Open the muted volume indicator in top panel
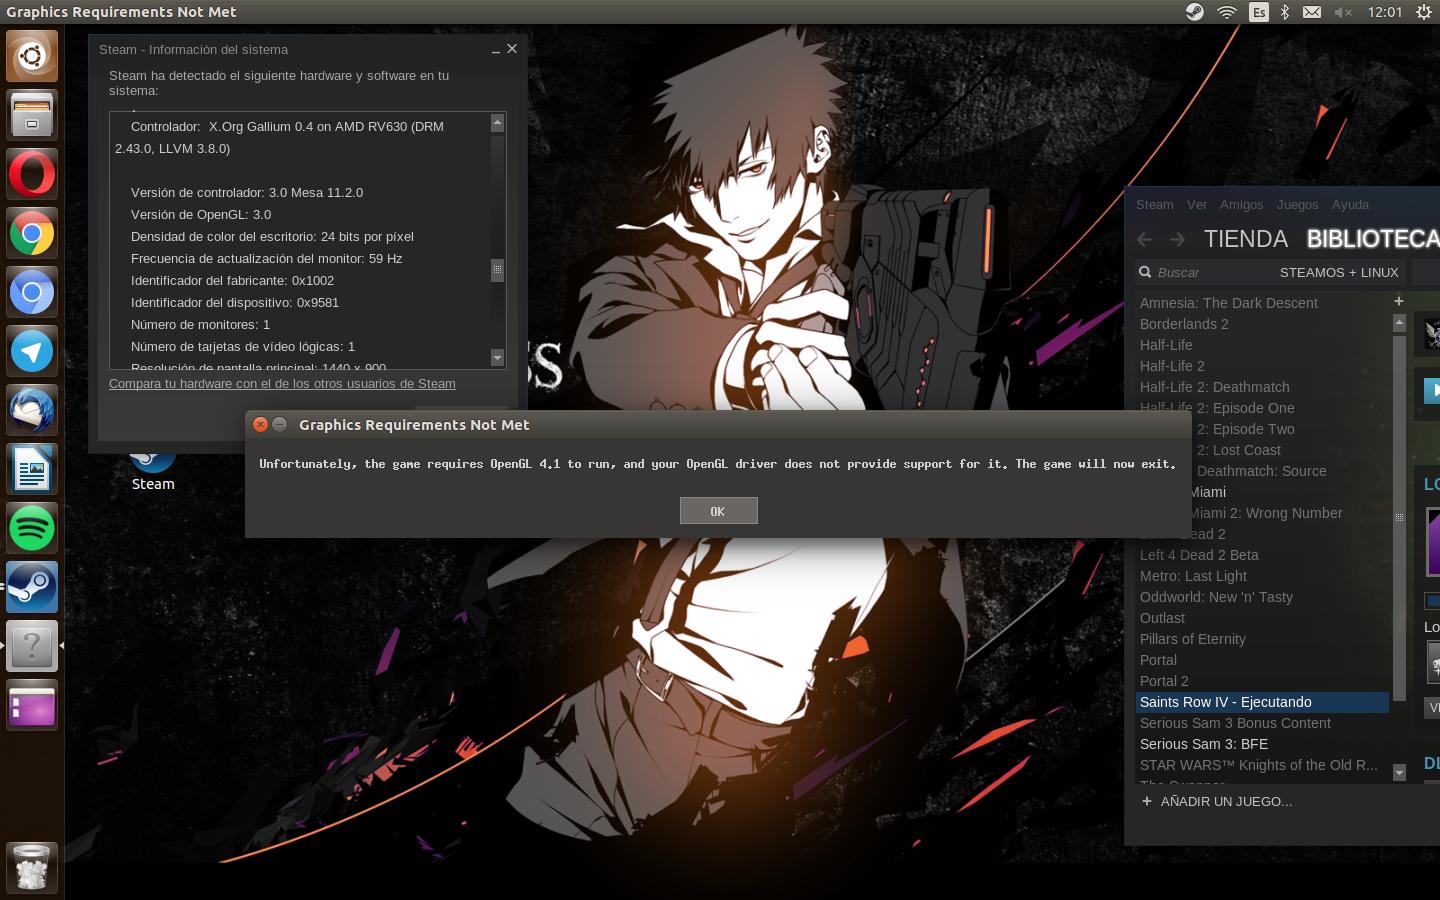1440x900 pixels. click(x=1343, y=12)
